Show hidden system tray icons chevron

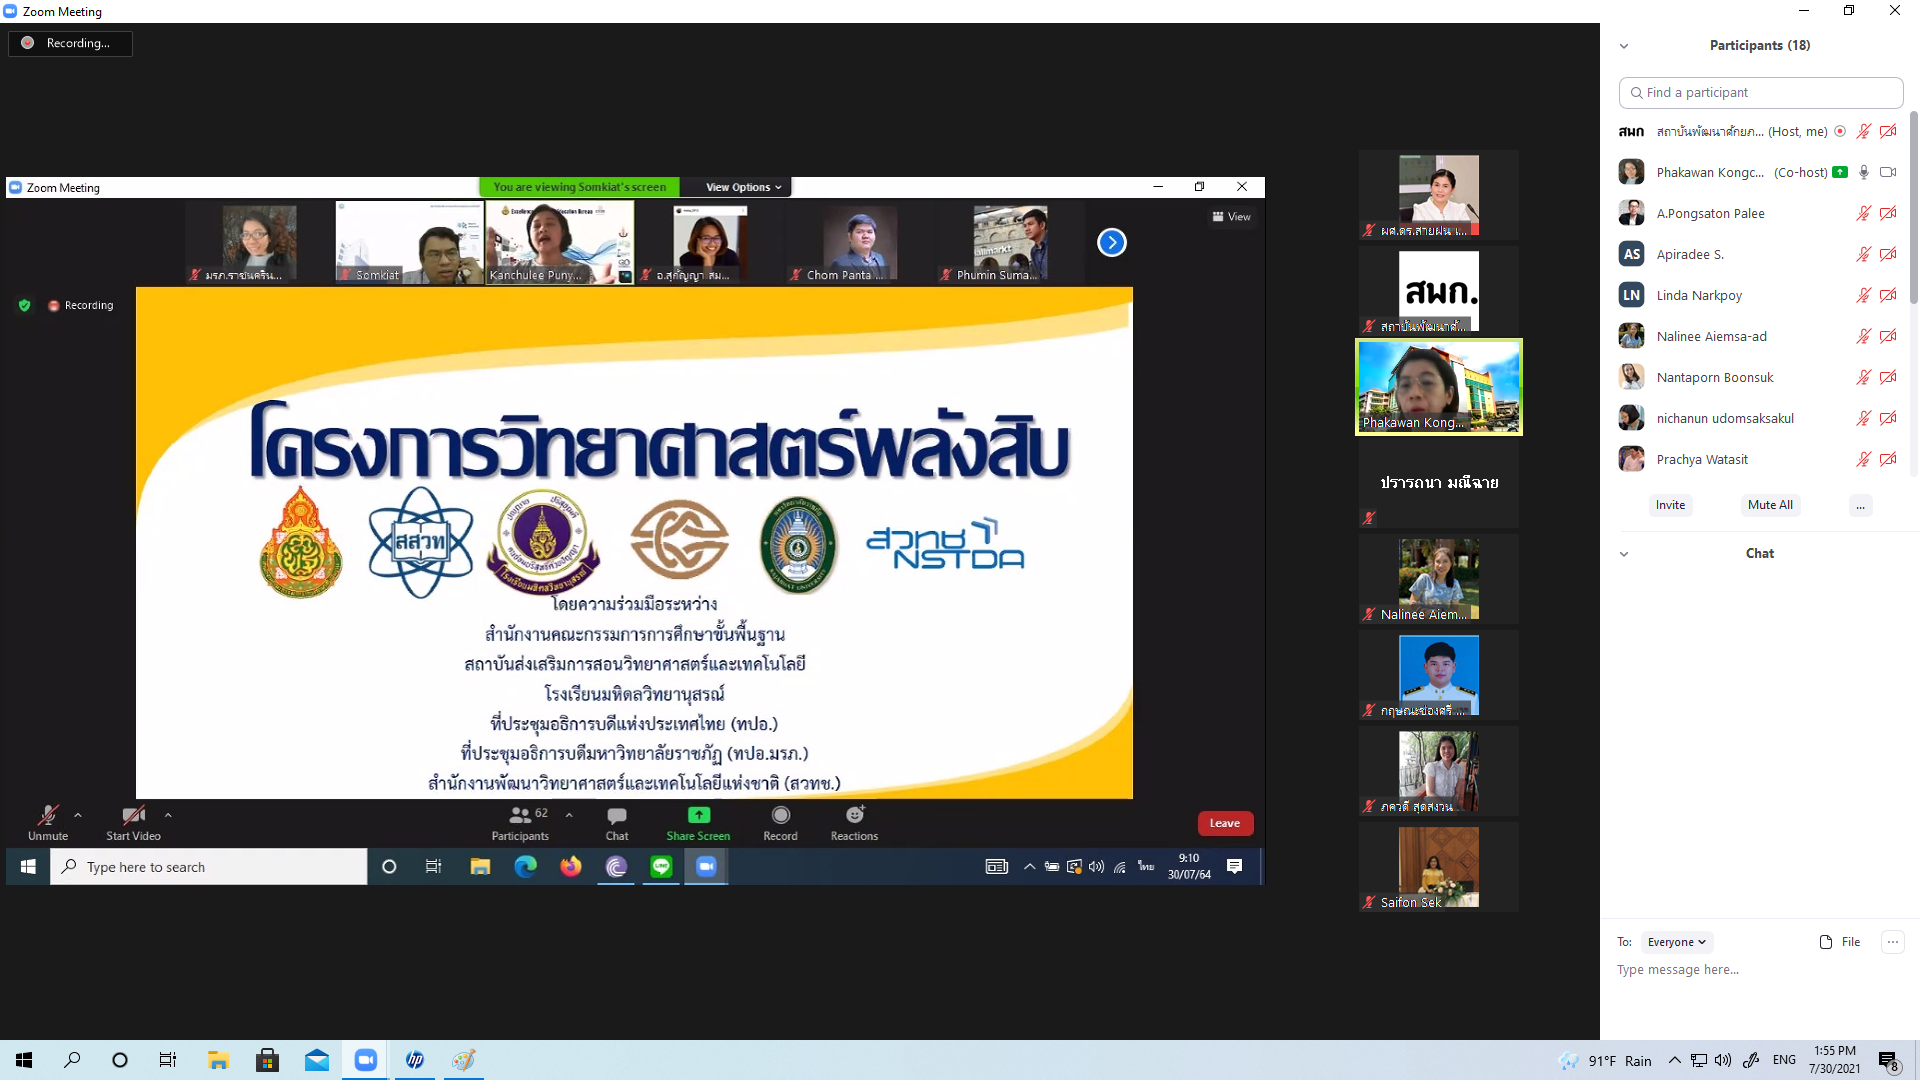1675,1061
